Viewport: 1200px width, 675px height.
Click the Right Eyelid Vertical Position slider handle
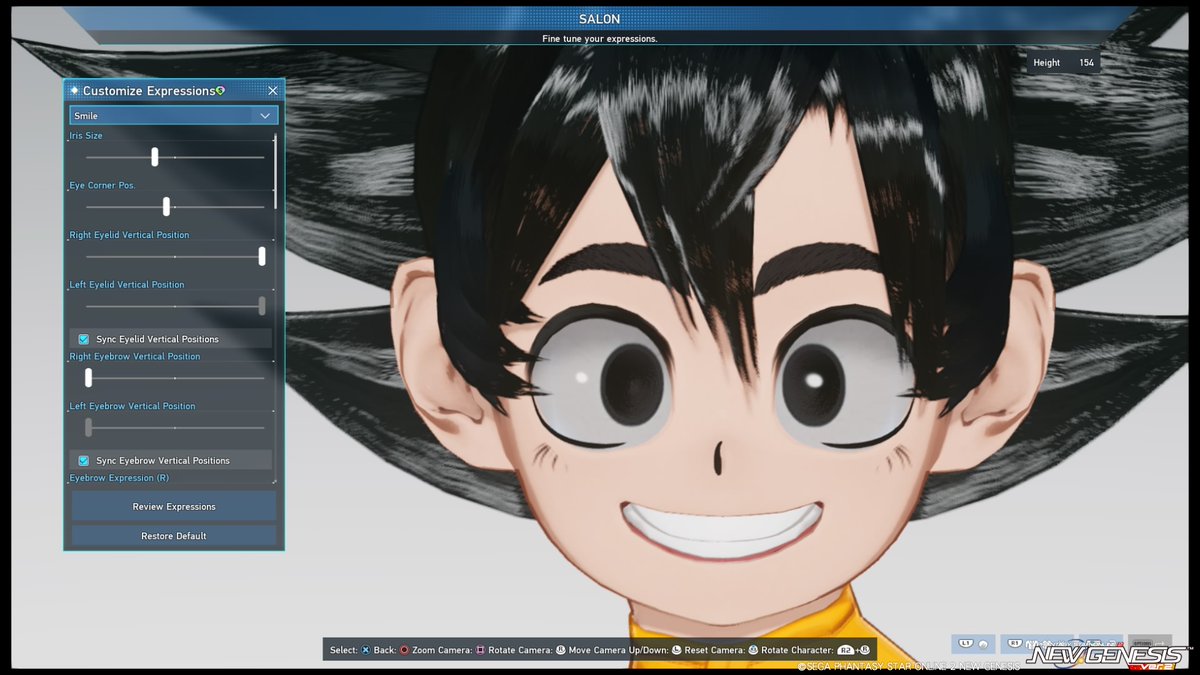[x=262, y=256]
